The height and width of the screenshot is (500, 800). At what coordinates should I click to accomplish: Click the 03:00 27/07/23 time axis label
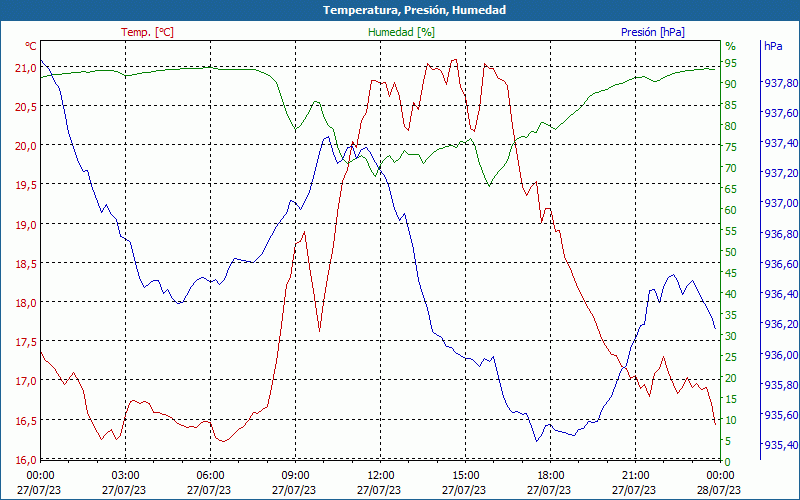[x=124, y=483]
